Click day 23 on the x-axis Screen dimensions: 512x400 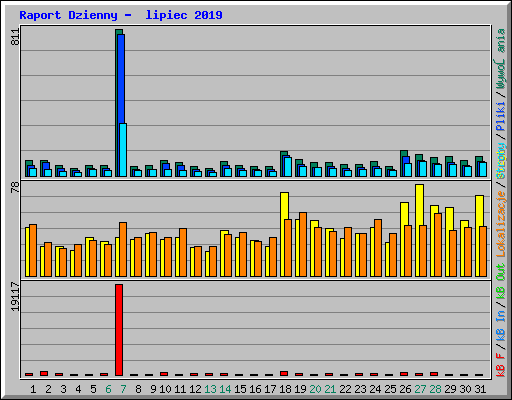[360, 389]
